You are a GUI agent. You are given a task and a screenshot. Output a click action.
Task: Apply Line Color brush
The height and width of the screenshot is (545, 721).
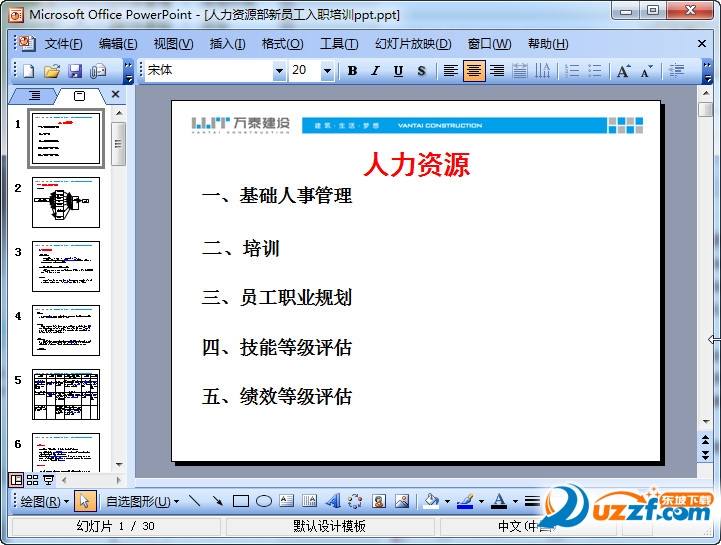[466, 501]
